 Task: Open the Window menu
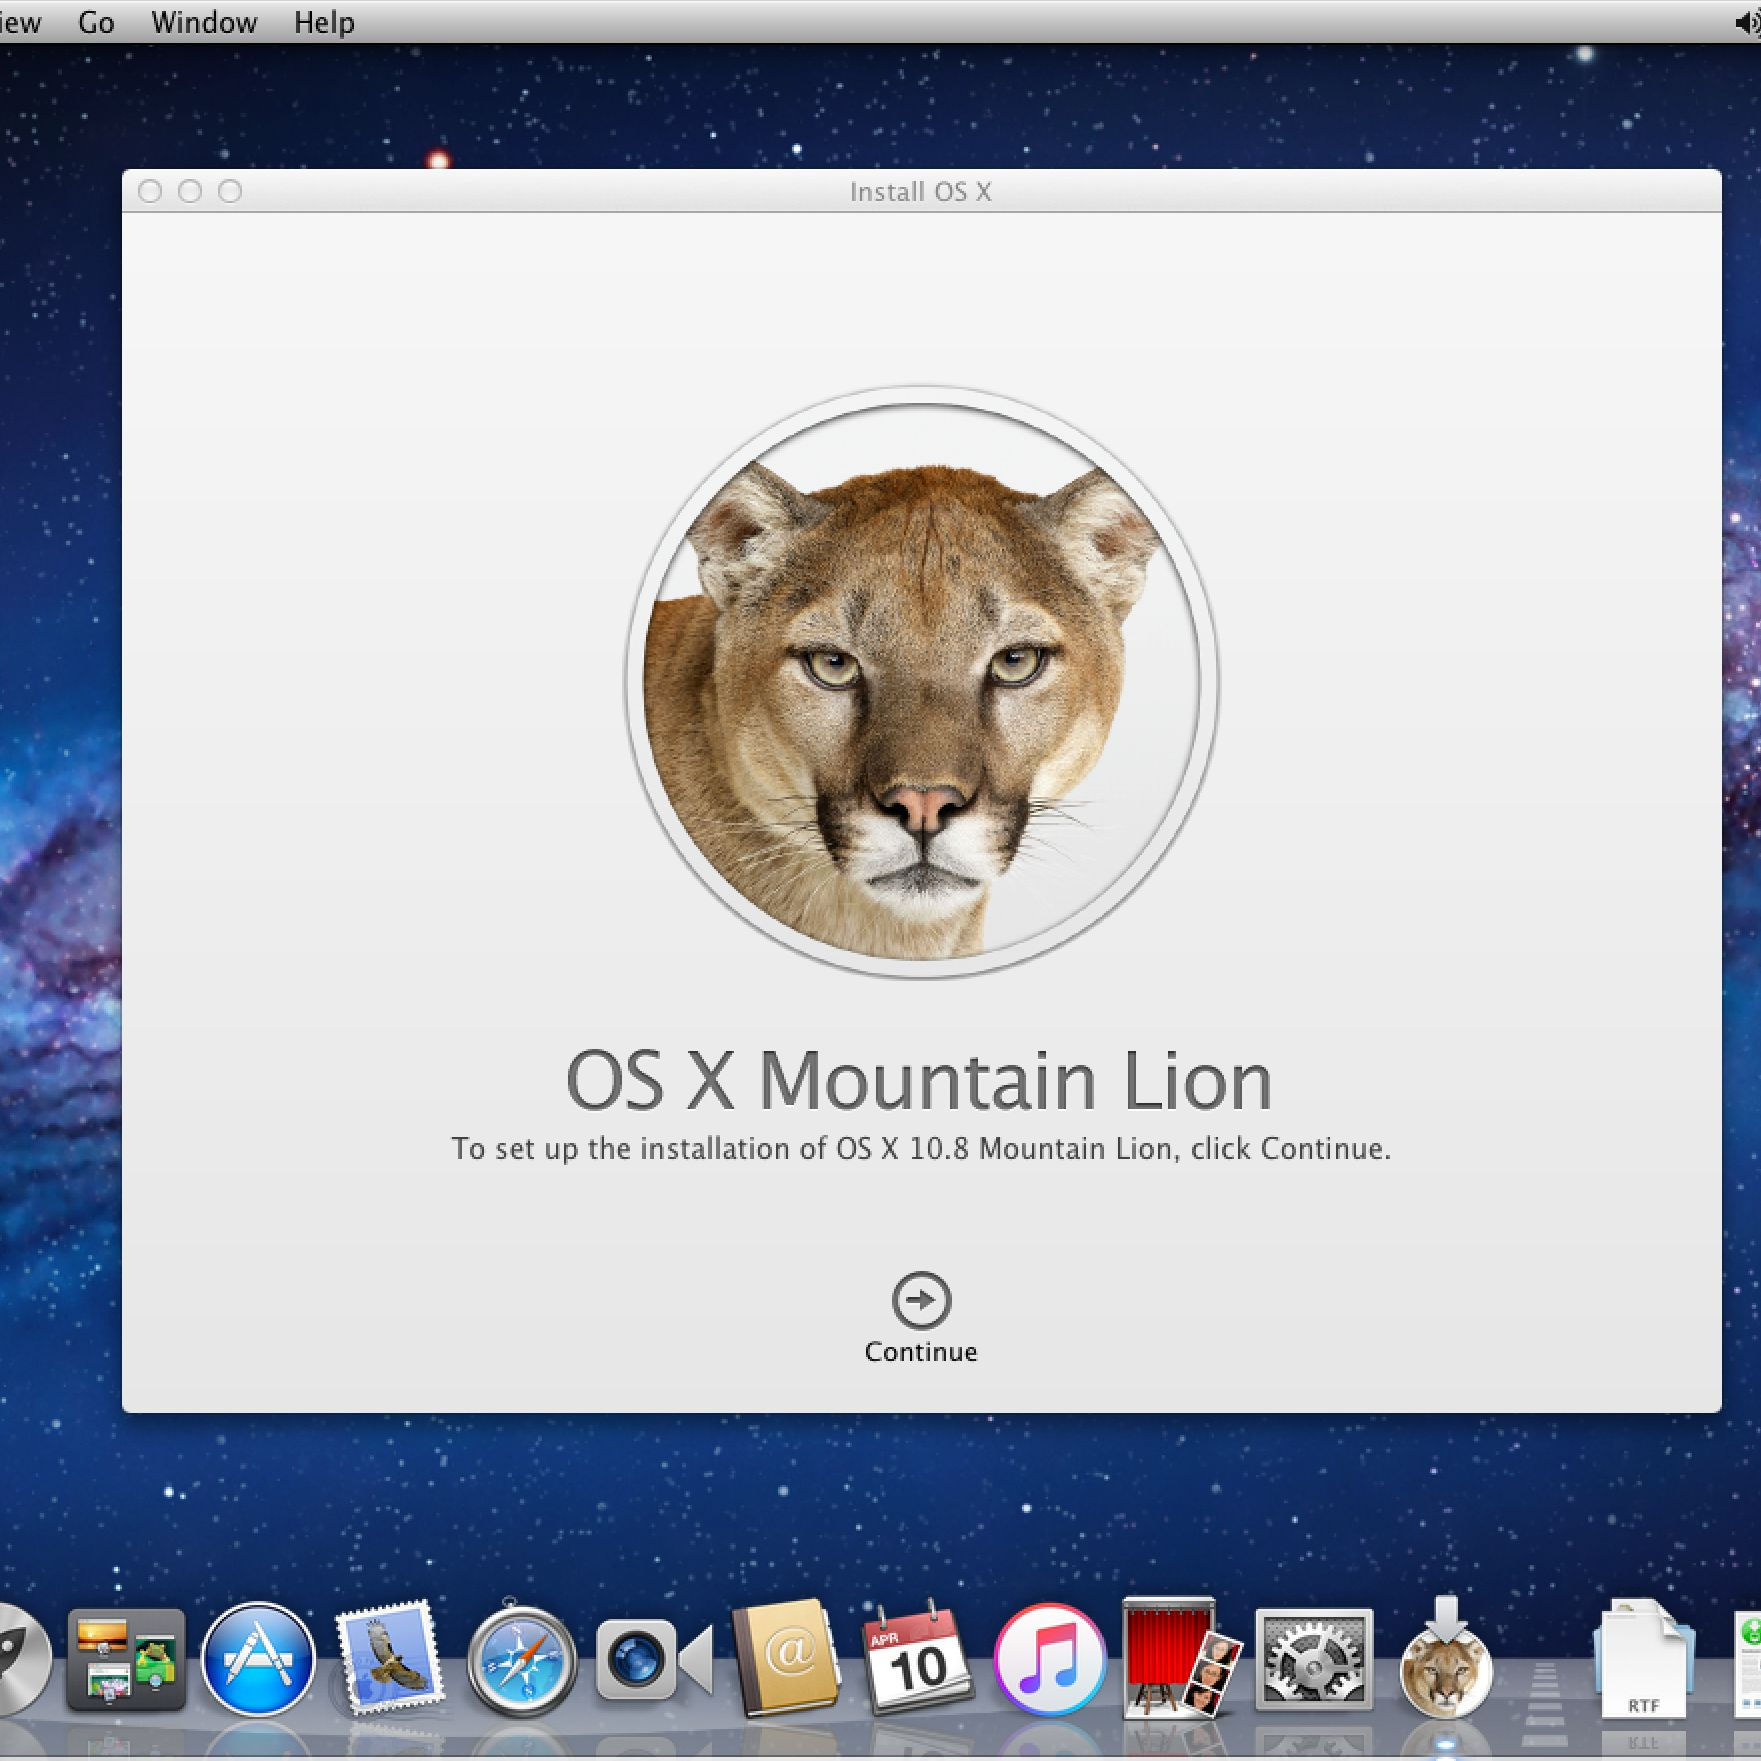pos(204,22)
